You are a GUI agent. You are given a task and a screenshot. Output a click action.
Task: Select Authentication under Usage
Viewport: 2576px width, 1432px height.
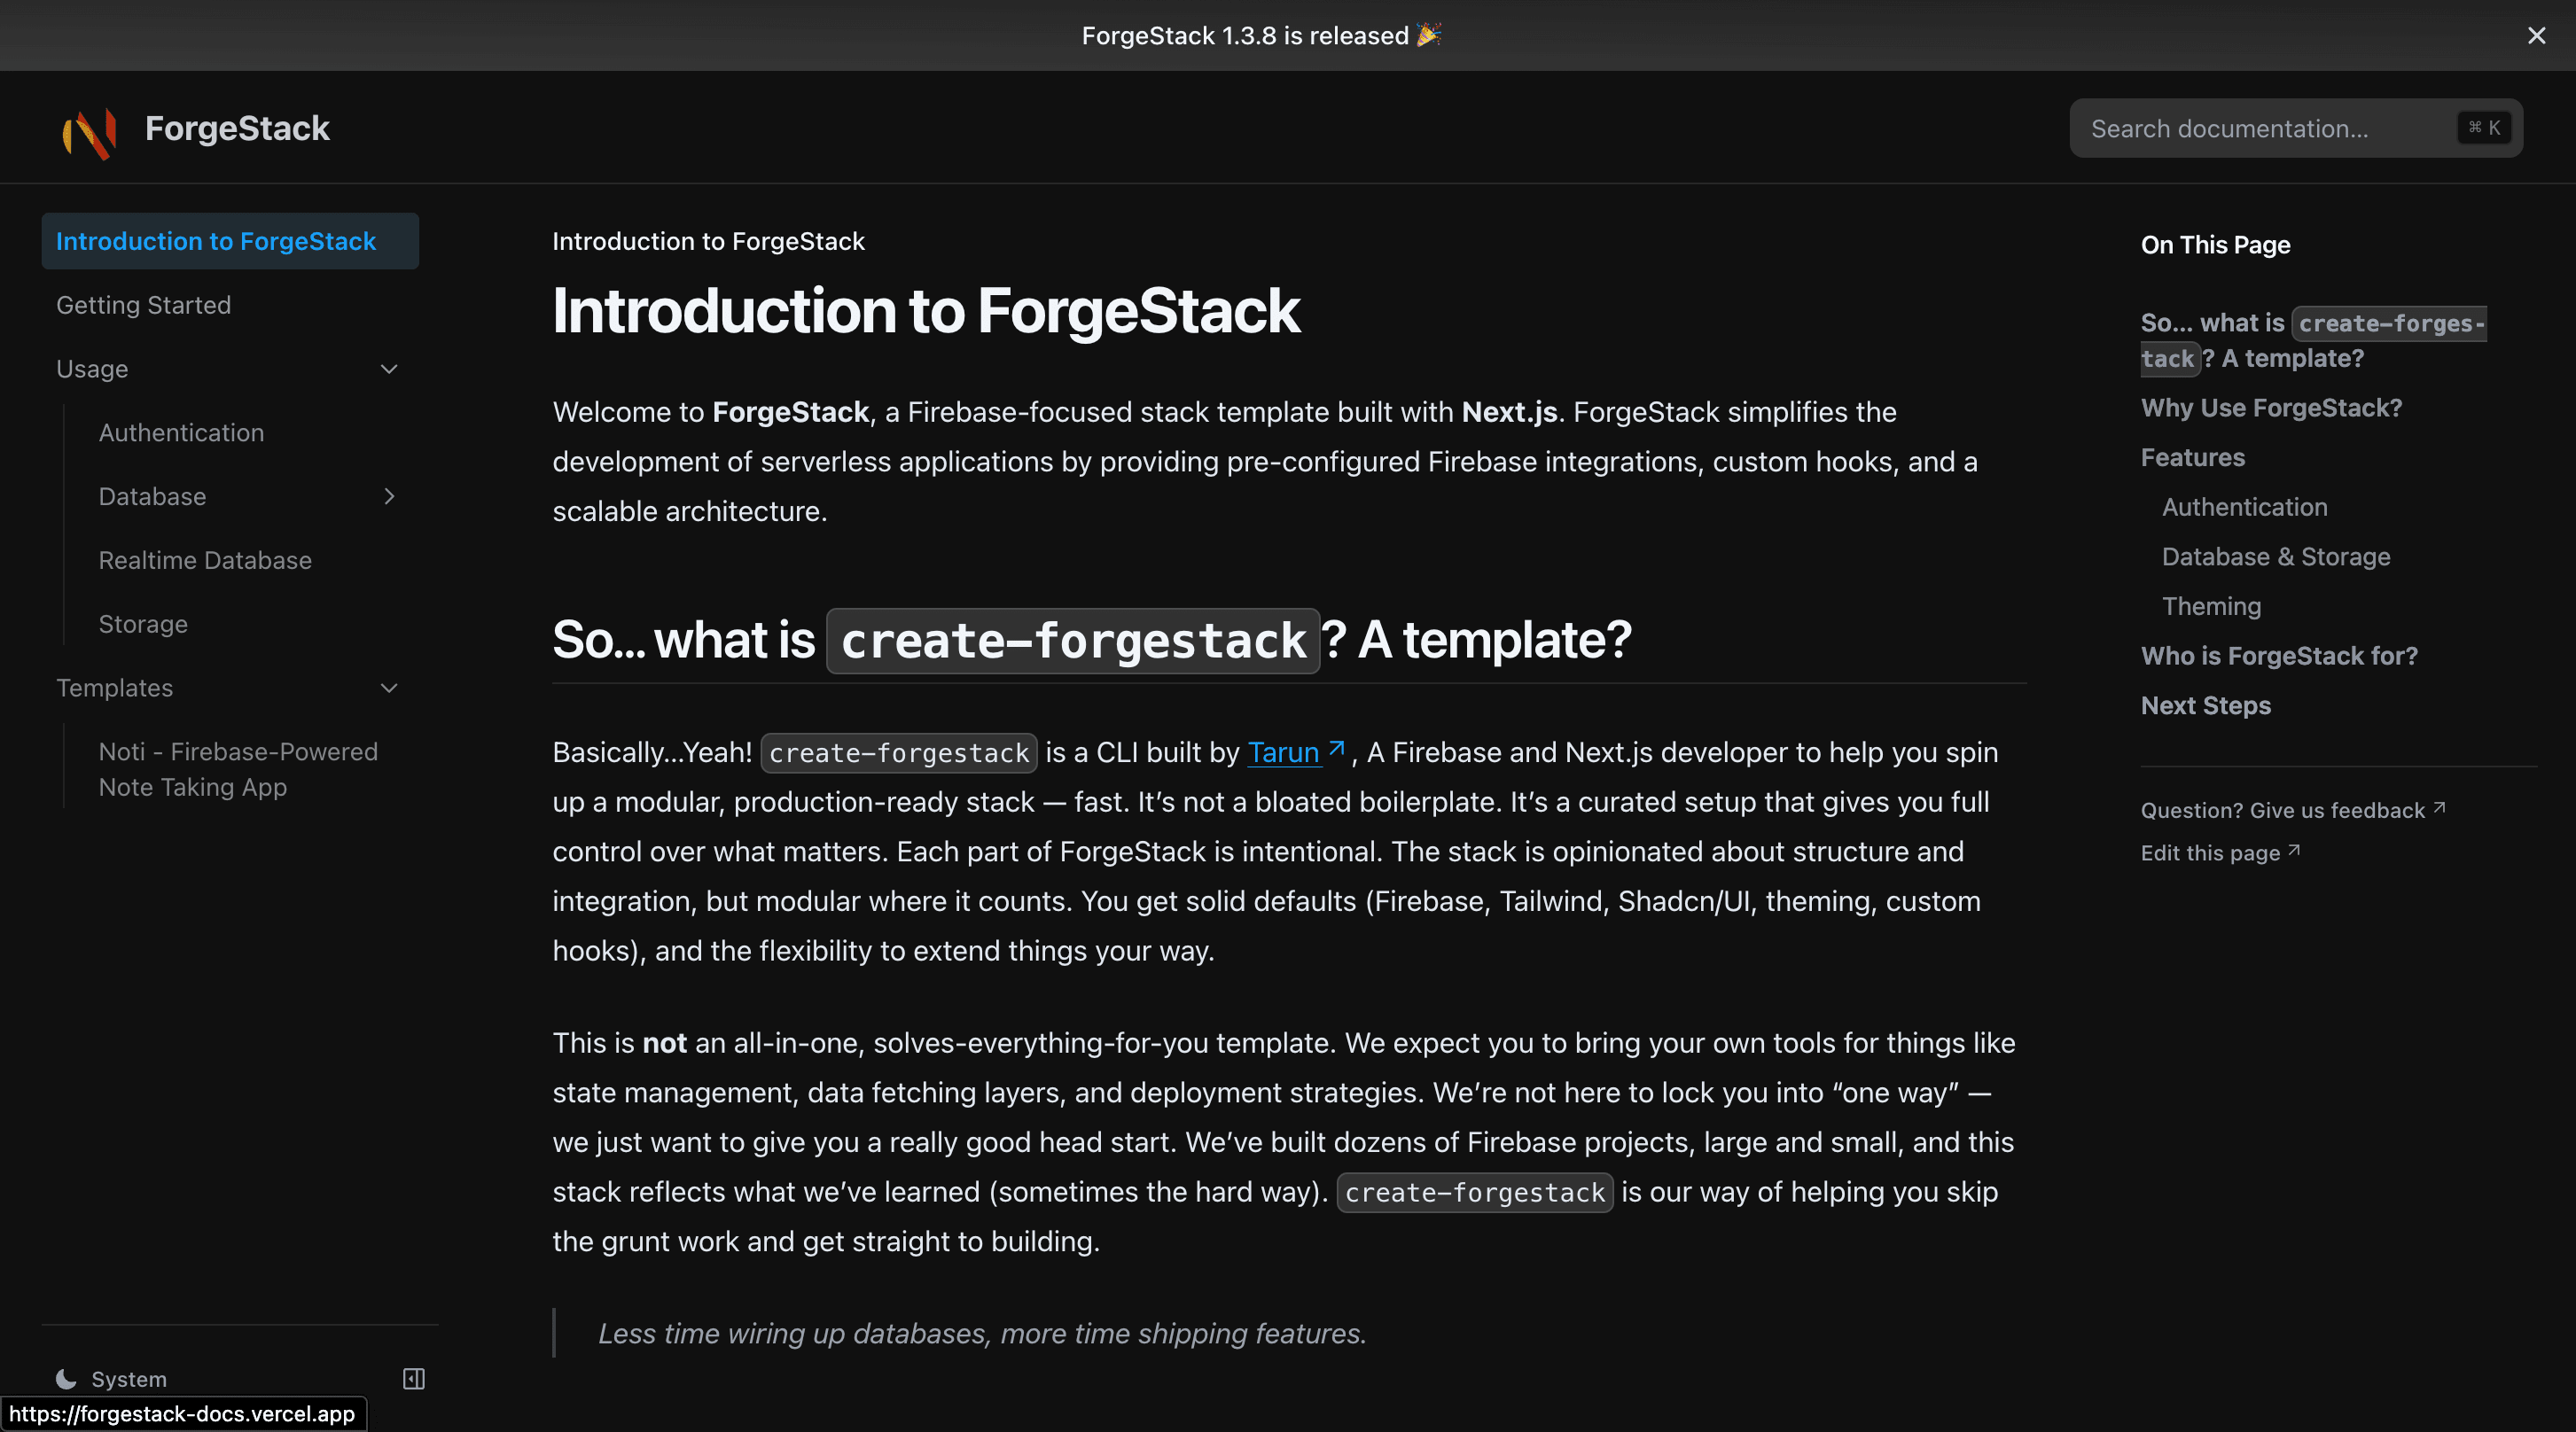pyautogui.click(x=181, y=432)
